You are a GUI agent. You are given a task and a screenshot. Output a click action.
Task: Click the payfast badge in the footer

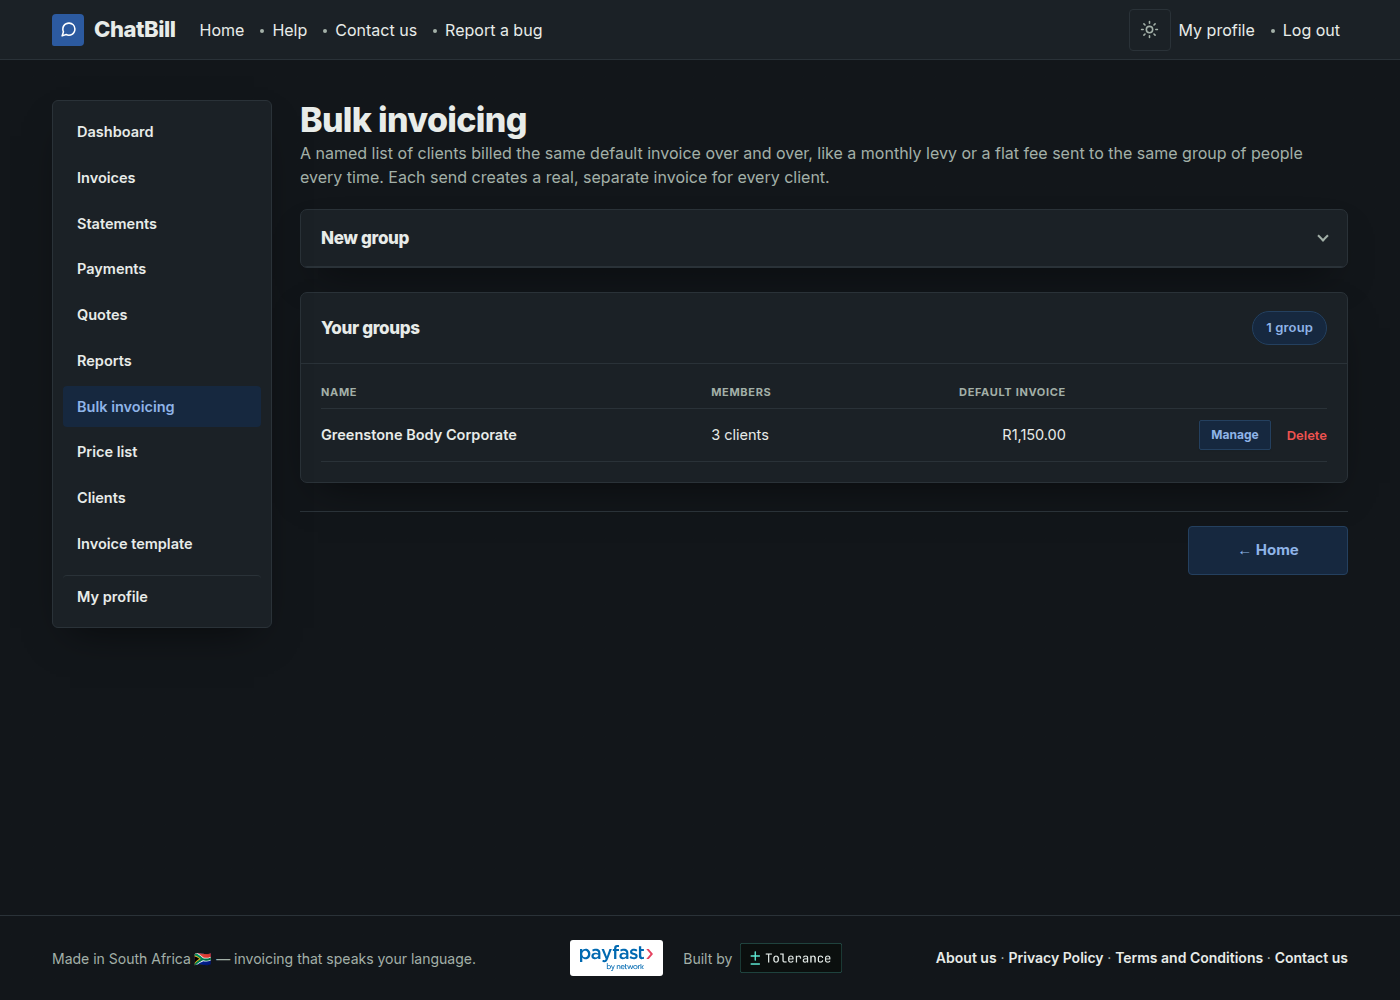pyautogui.click(x=616, y=958)
